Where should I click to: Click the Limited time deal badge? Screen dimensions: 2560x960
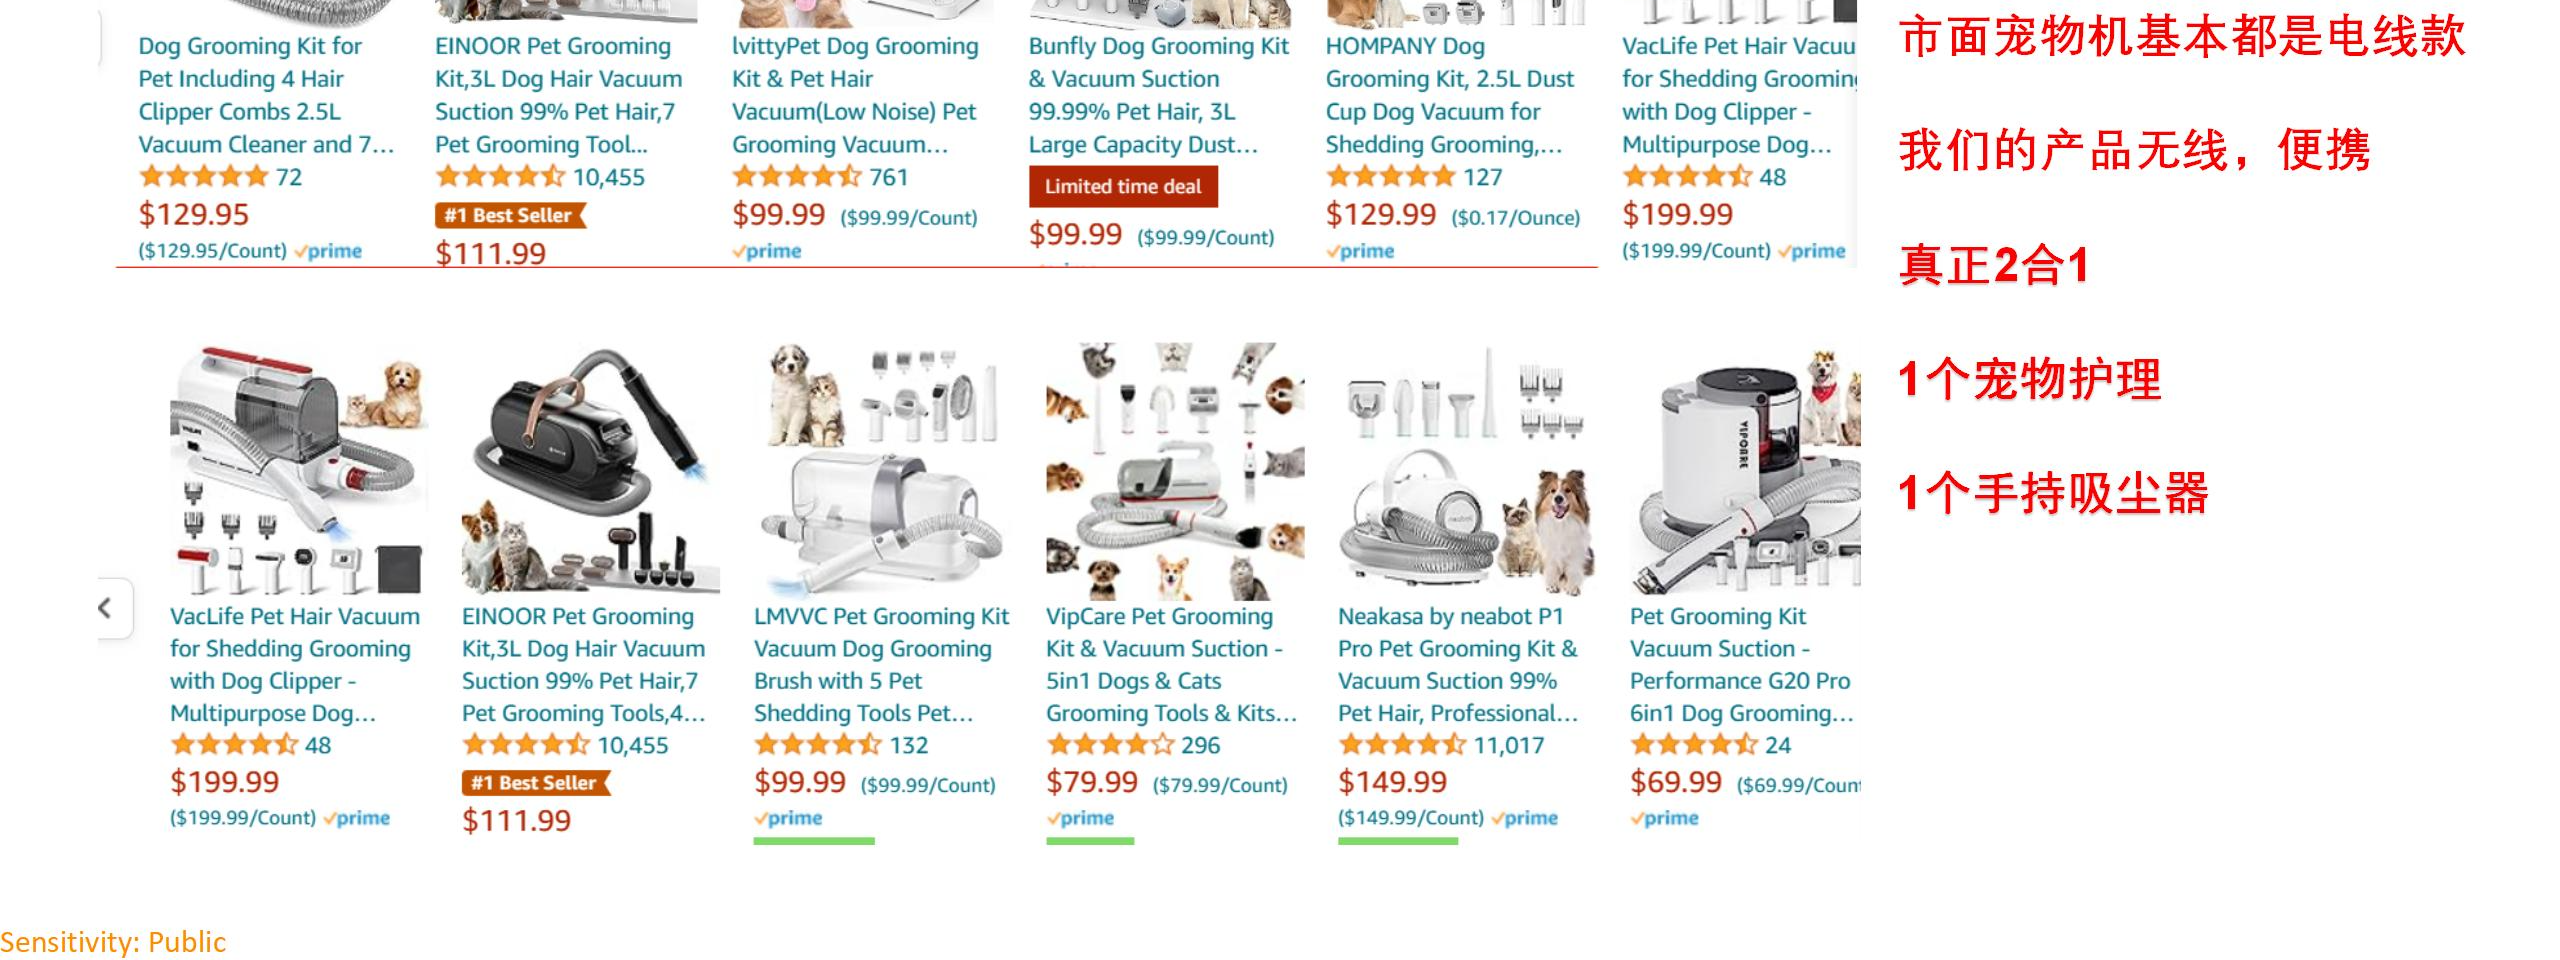1123,187
